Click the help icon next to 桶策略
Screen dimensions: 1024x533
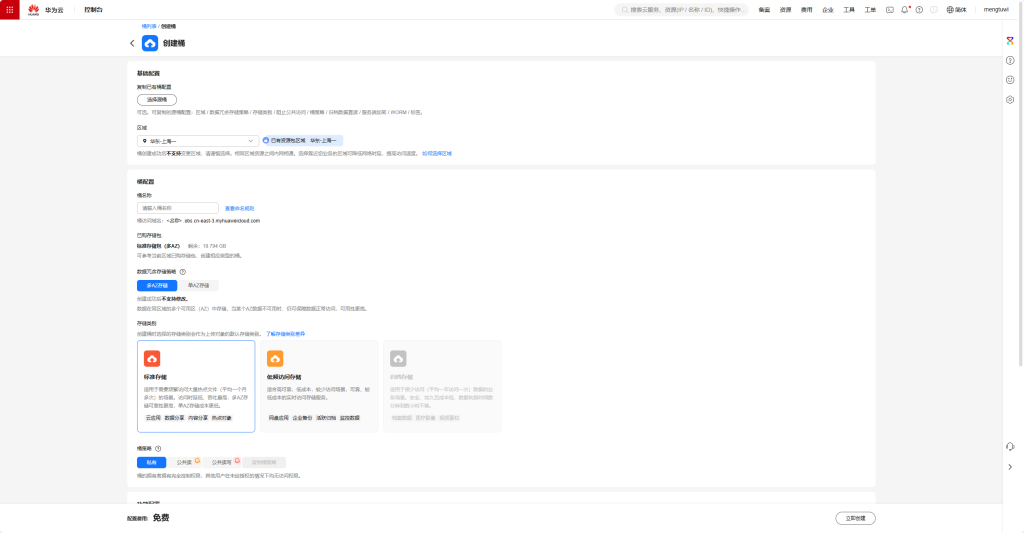pos(159,448)
